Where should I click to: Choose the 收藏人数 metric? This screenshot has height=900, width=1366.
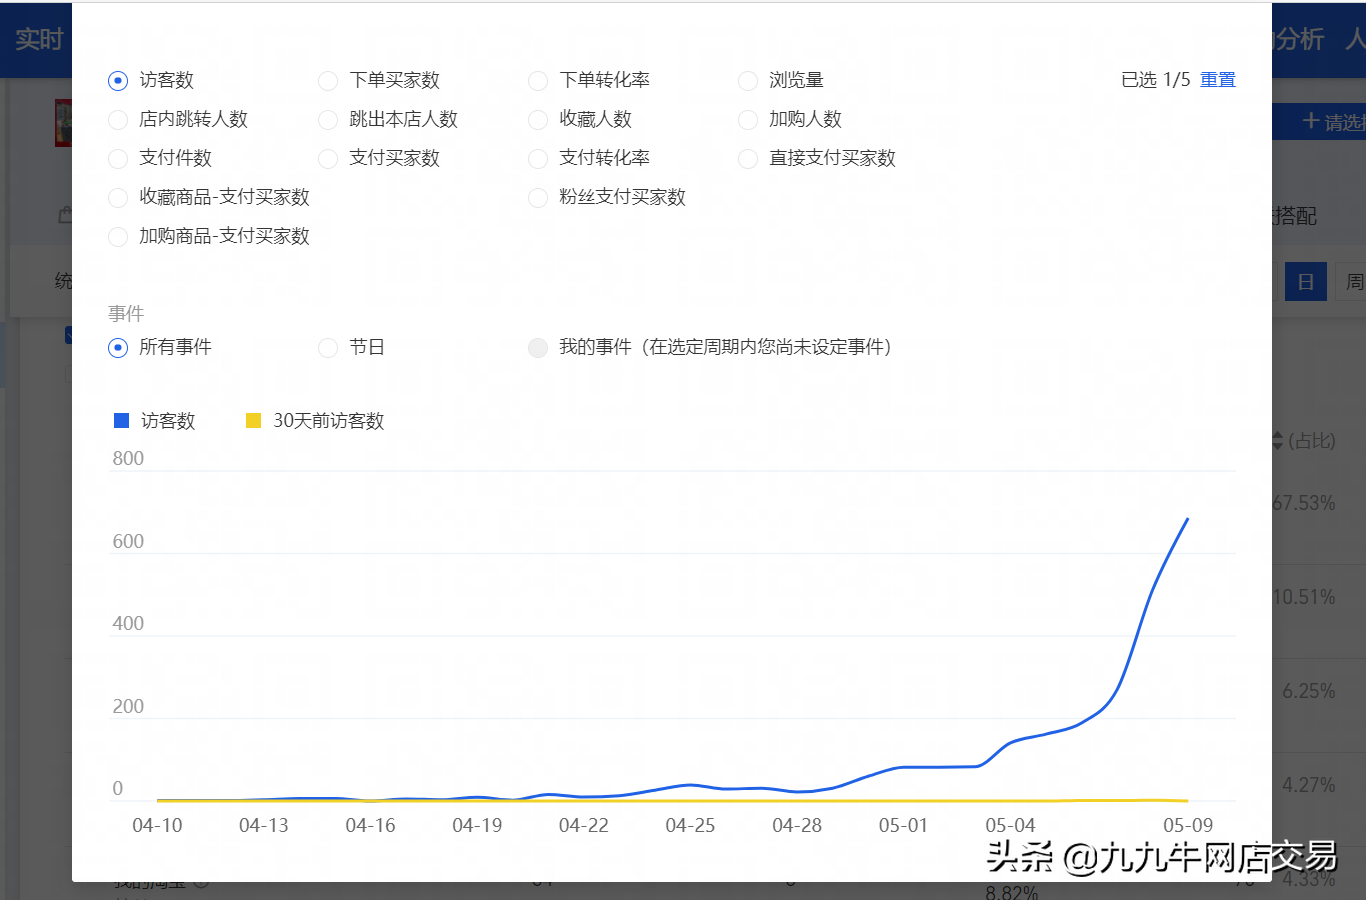coord(538,120)
